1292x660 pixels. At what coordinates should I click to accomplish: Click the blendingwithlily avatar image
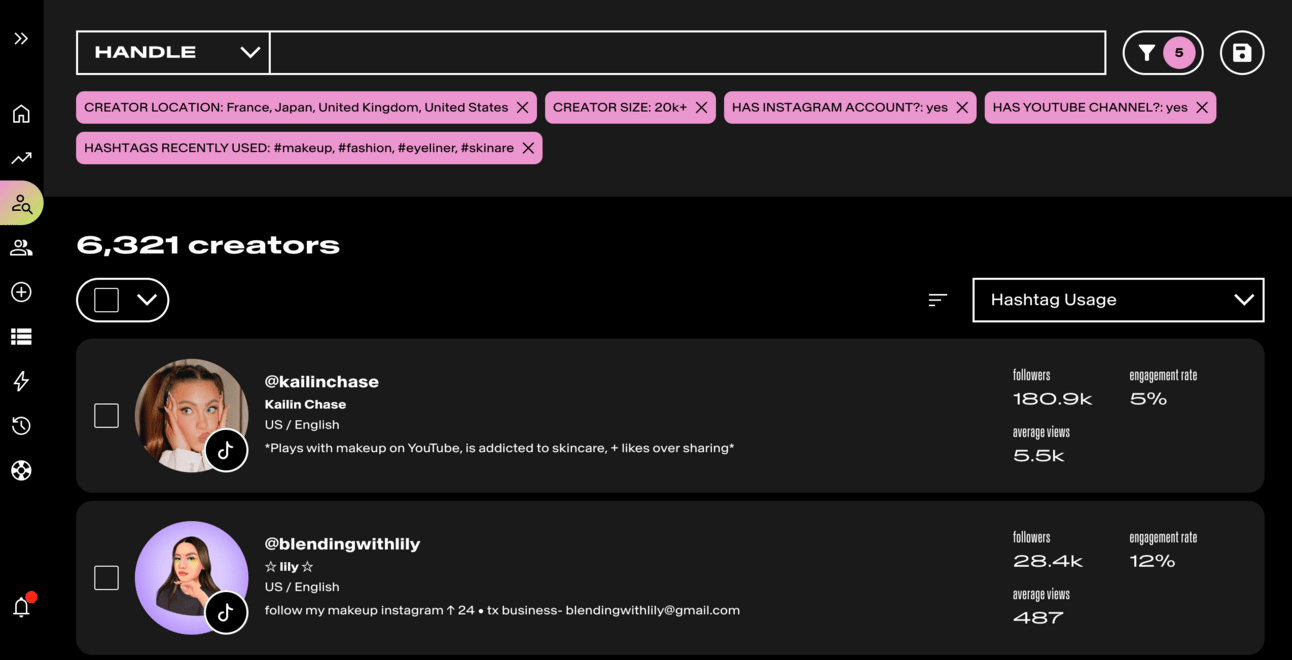pyautogui.click(x=191, y=577)
